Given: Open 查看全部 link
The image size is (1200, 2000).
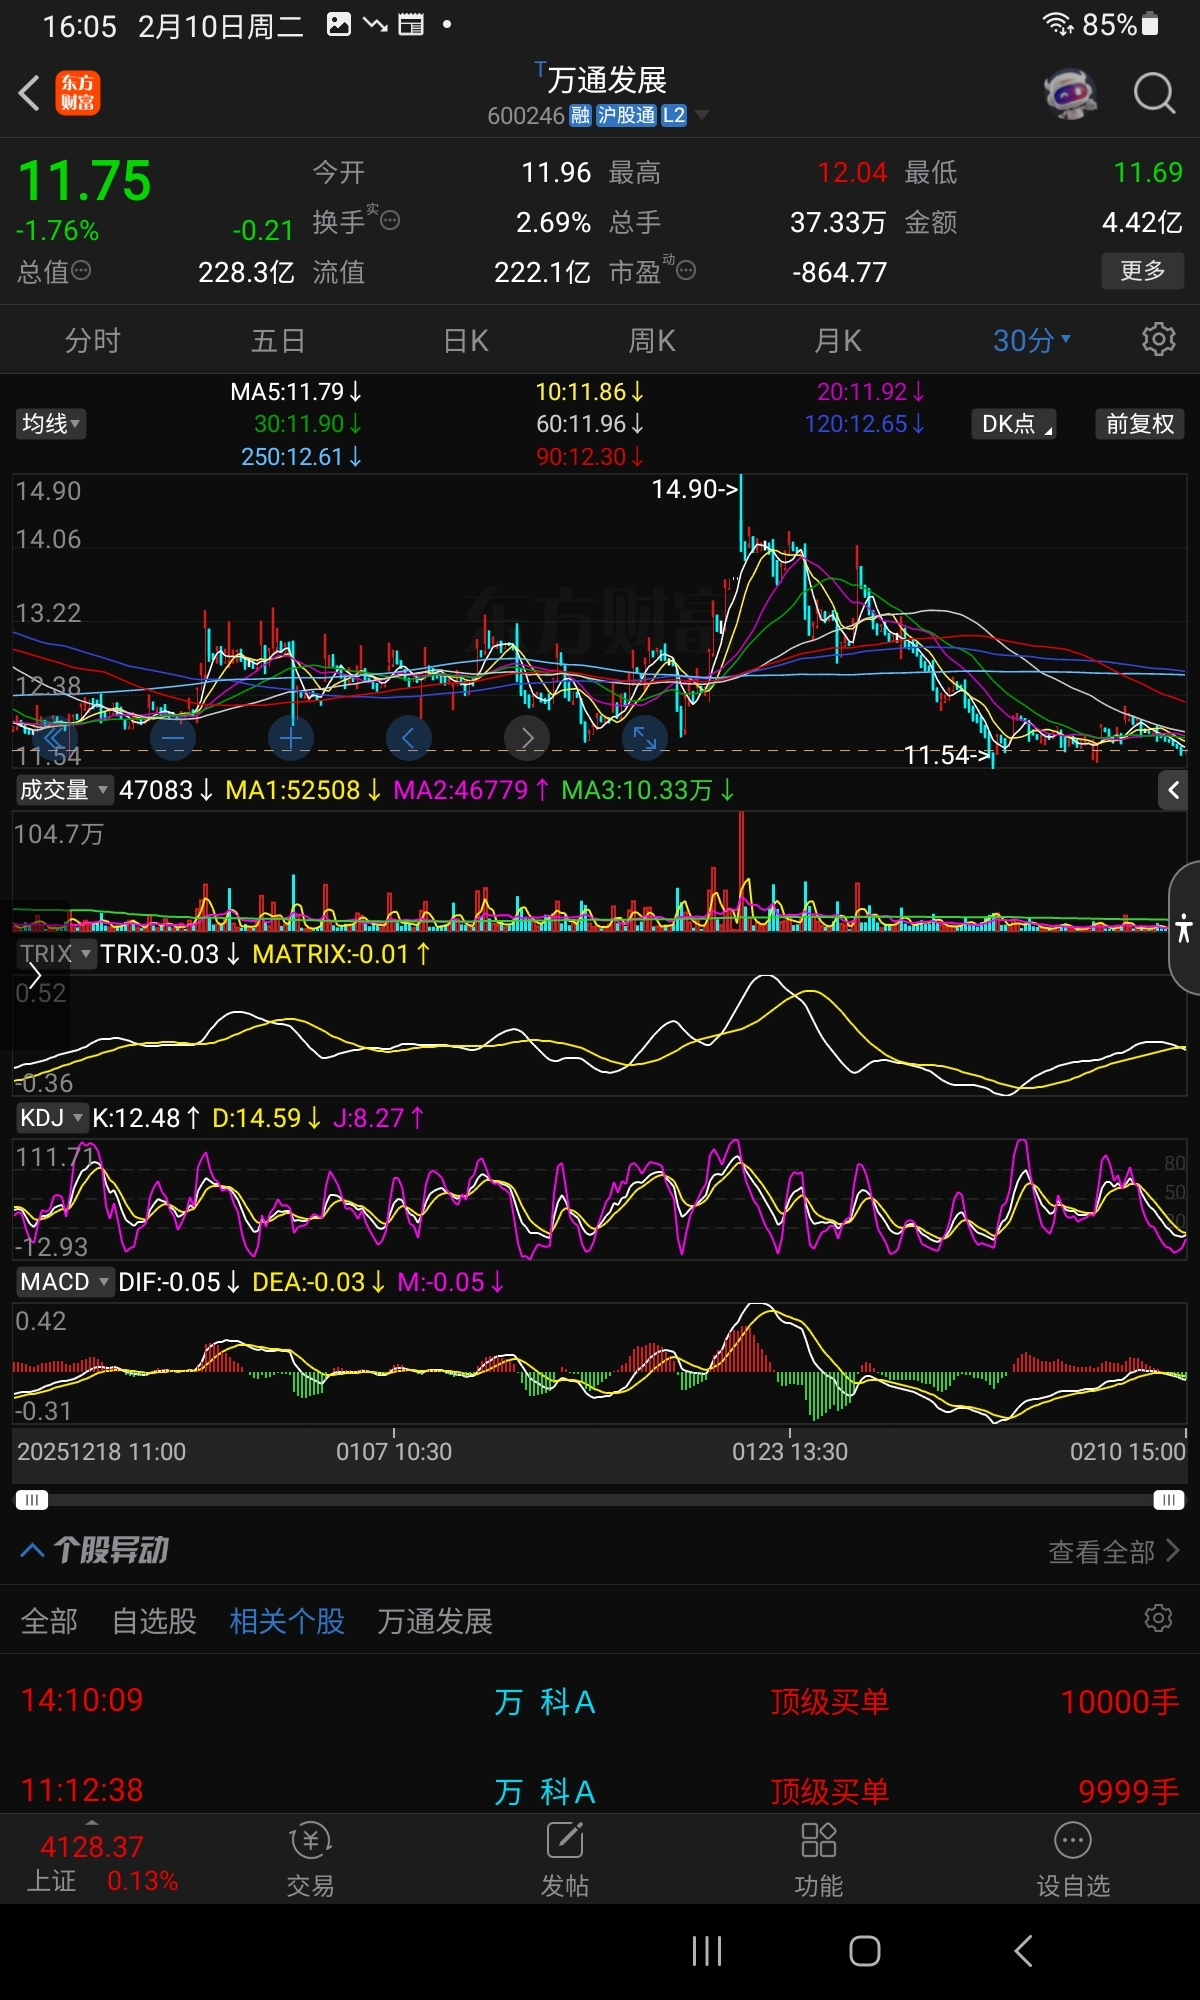Looking at the screenshot, I should click(x=1113, y=1552).
